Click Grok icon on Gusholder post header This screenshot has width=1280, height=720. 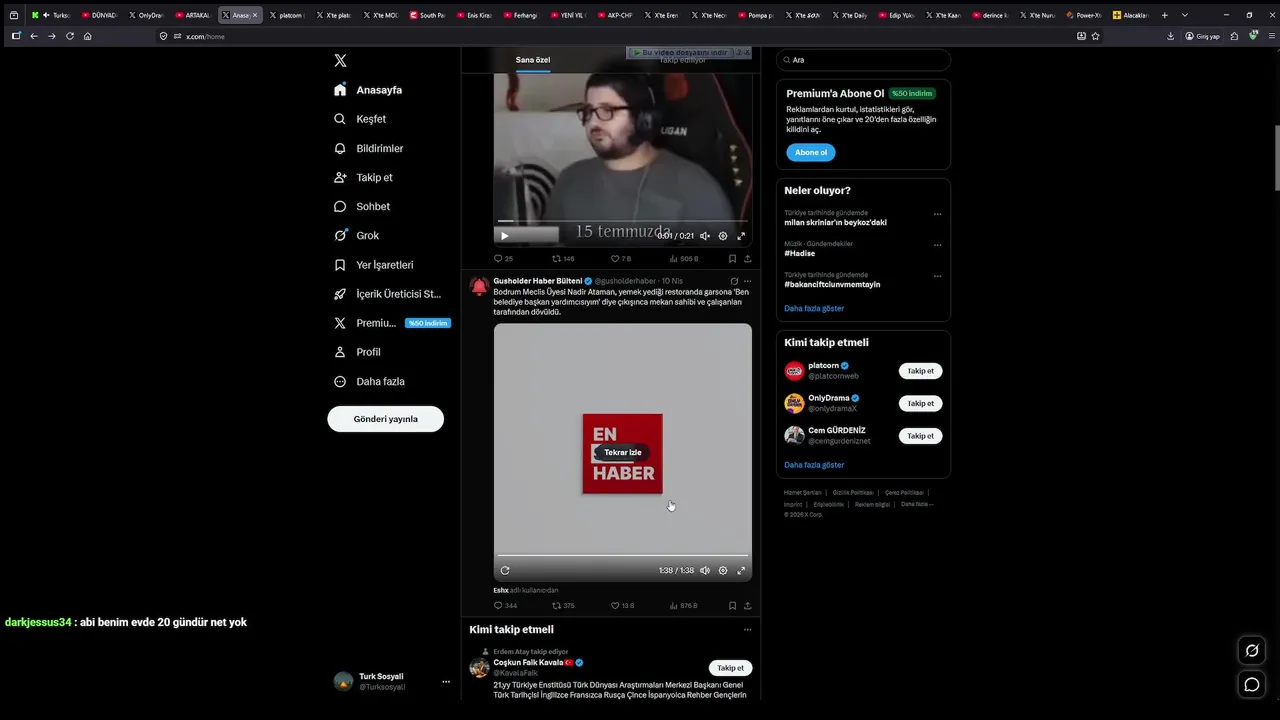(734, 281)
